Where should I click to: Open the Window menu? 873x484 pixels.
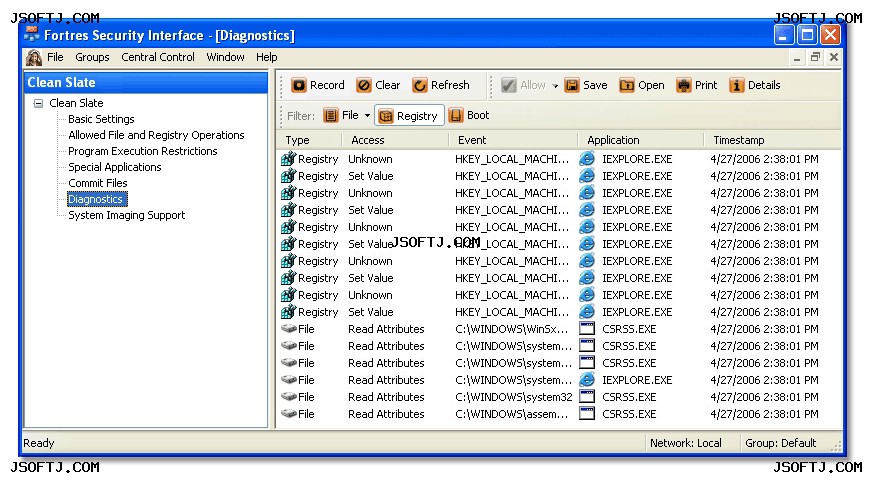tap(225, 57)
